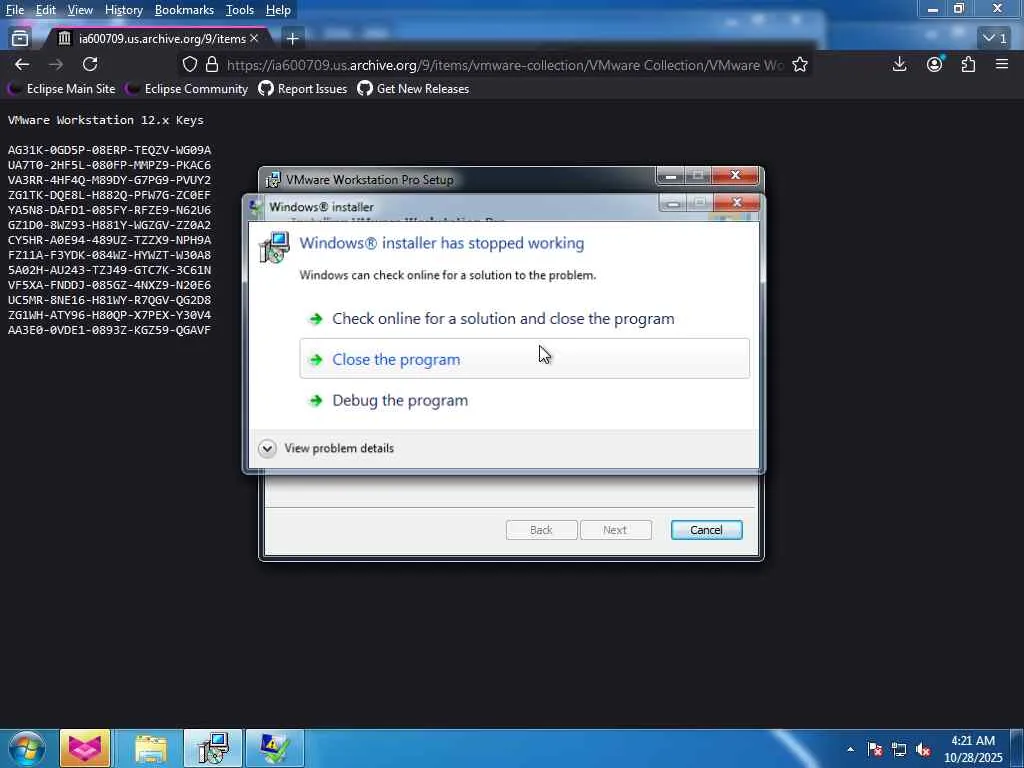
Task: Open the list all tabs dropdown
Action: [995, 39]
